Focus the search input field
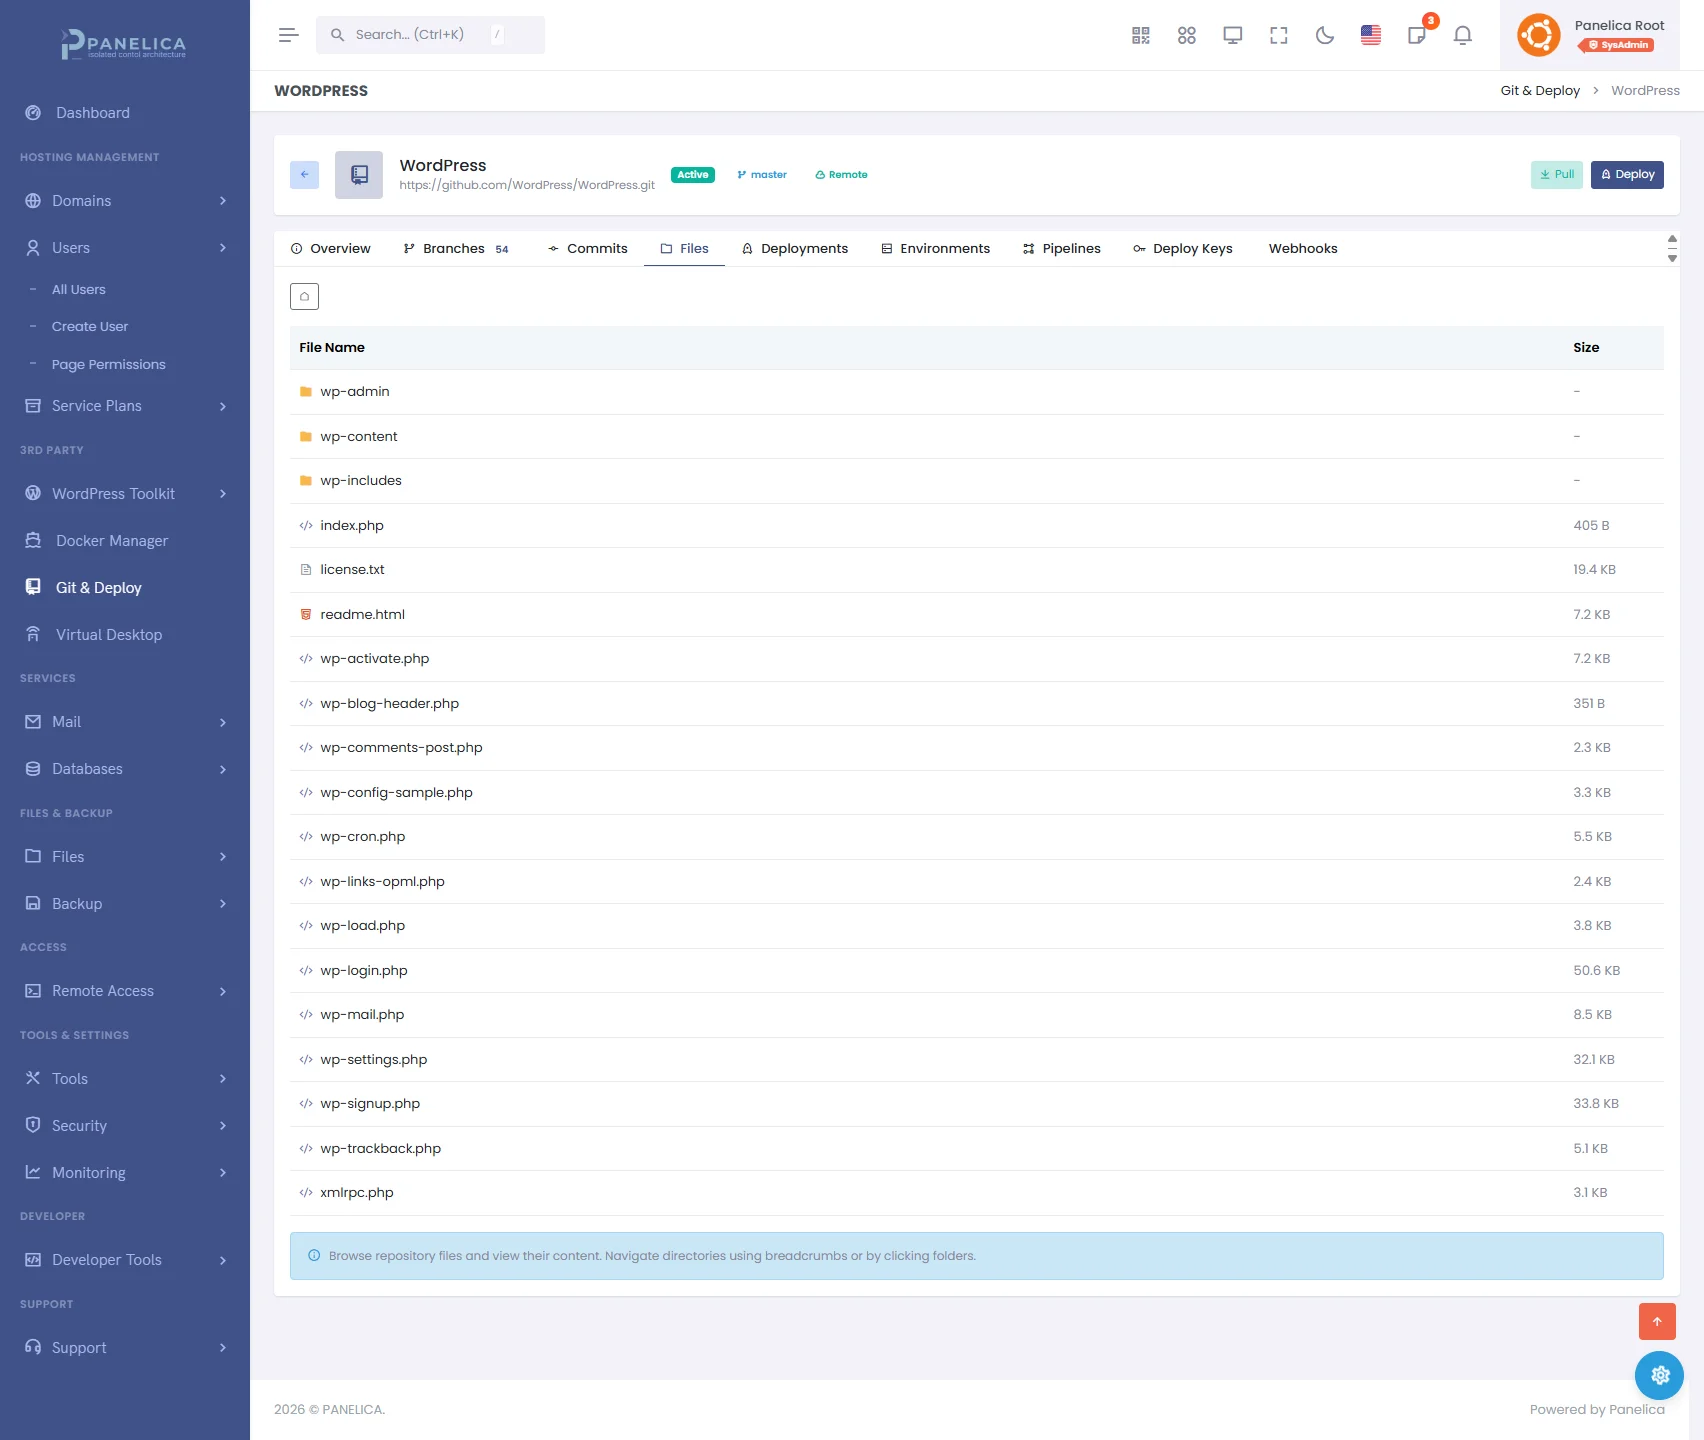 (420, 35)
